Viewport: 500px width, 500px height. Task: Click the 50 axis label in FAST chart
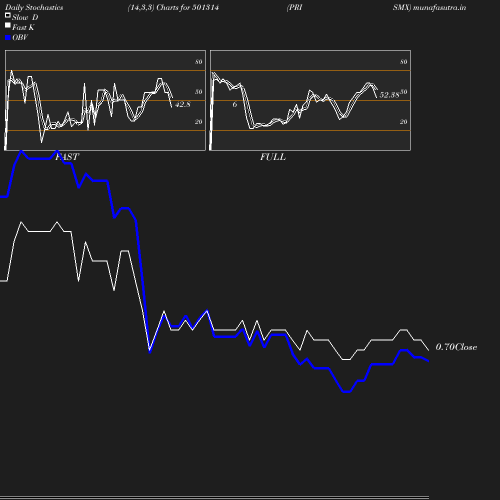tap(199, 92)
